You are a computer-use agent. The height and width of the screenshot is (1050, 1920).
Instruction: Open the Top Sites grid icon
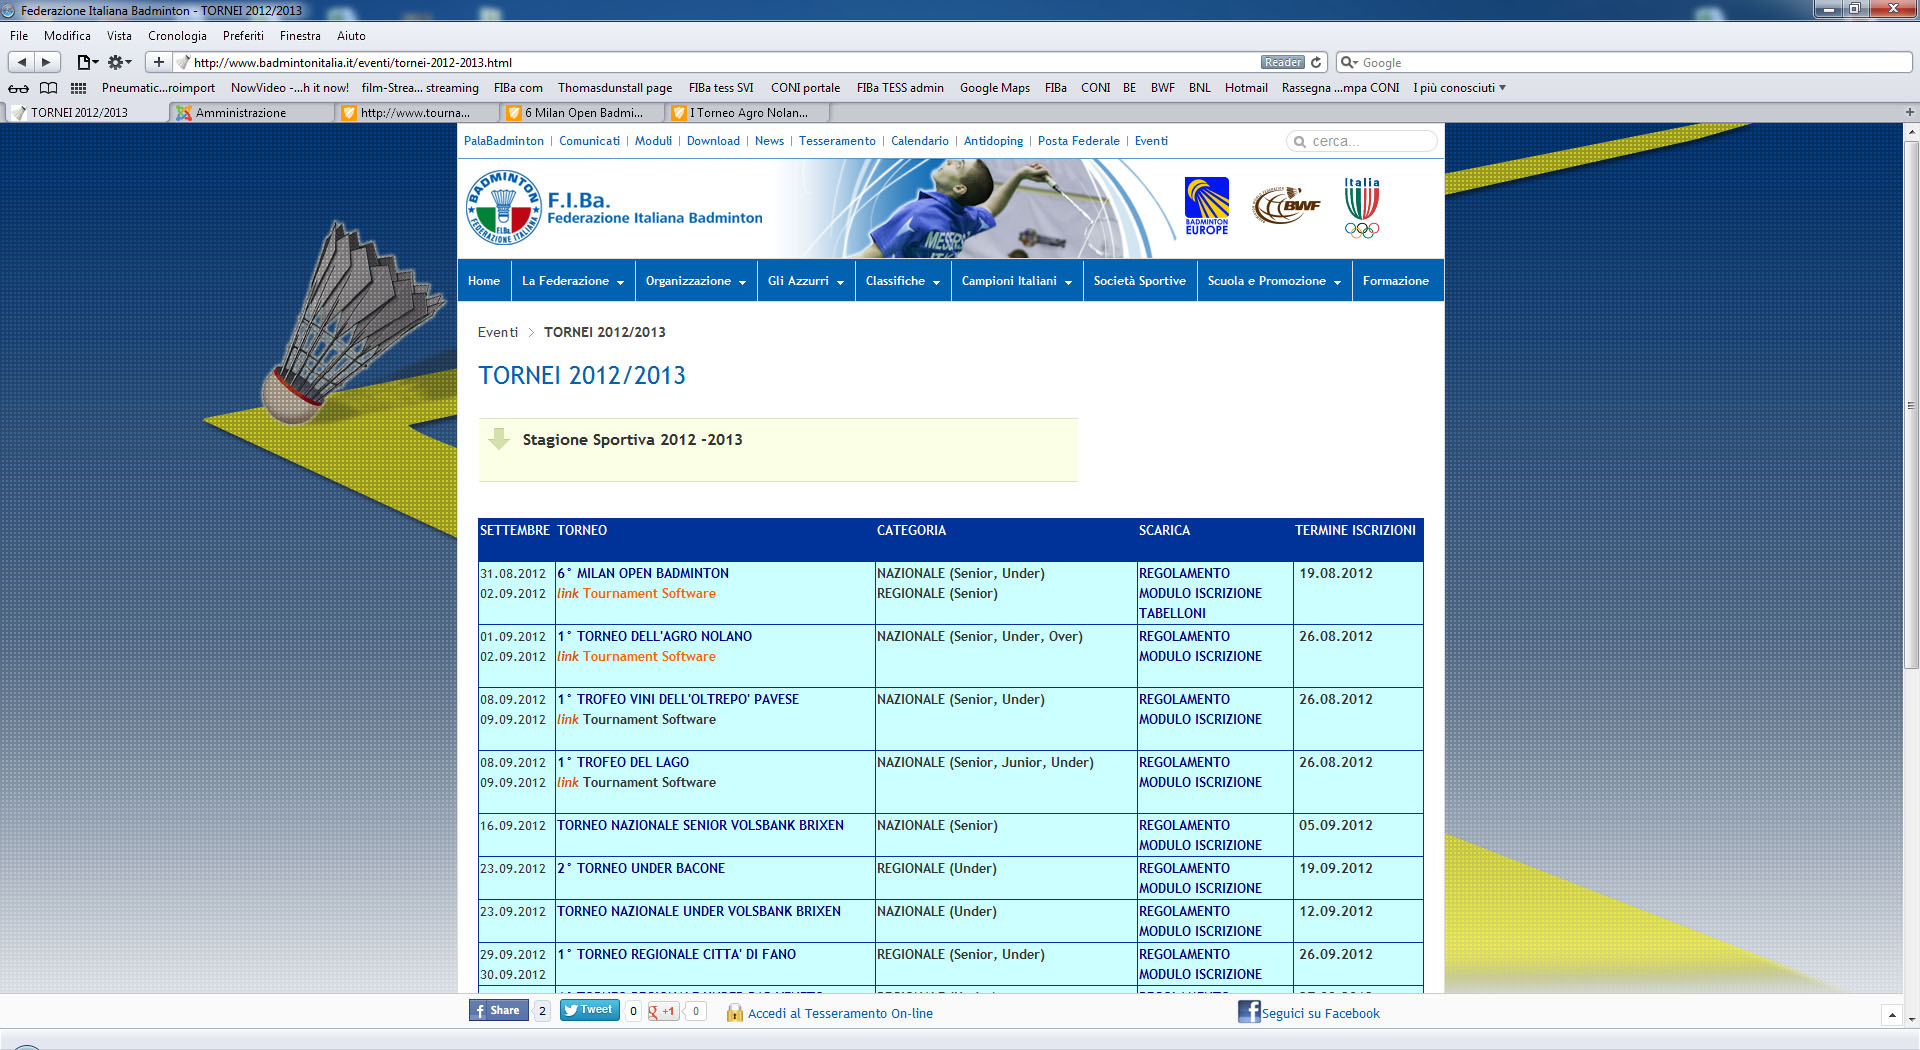coord(78,88)
